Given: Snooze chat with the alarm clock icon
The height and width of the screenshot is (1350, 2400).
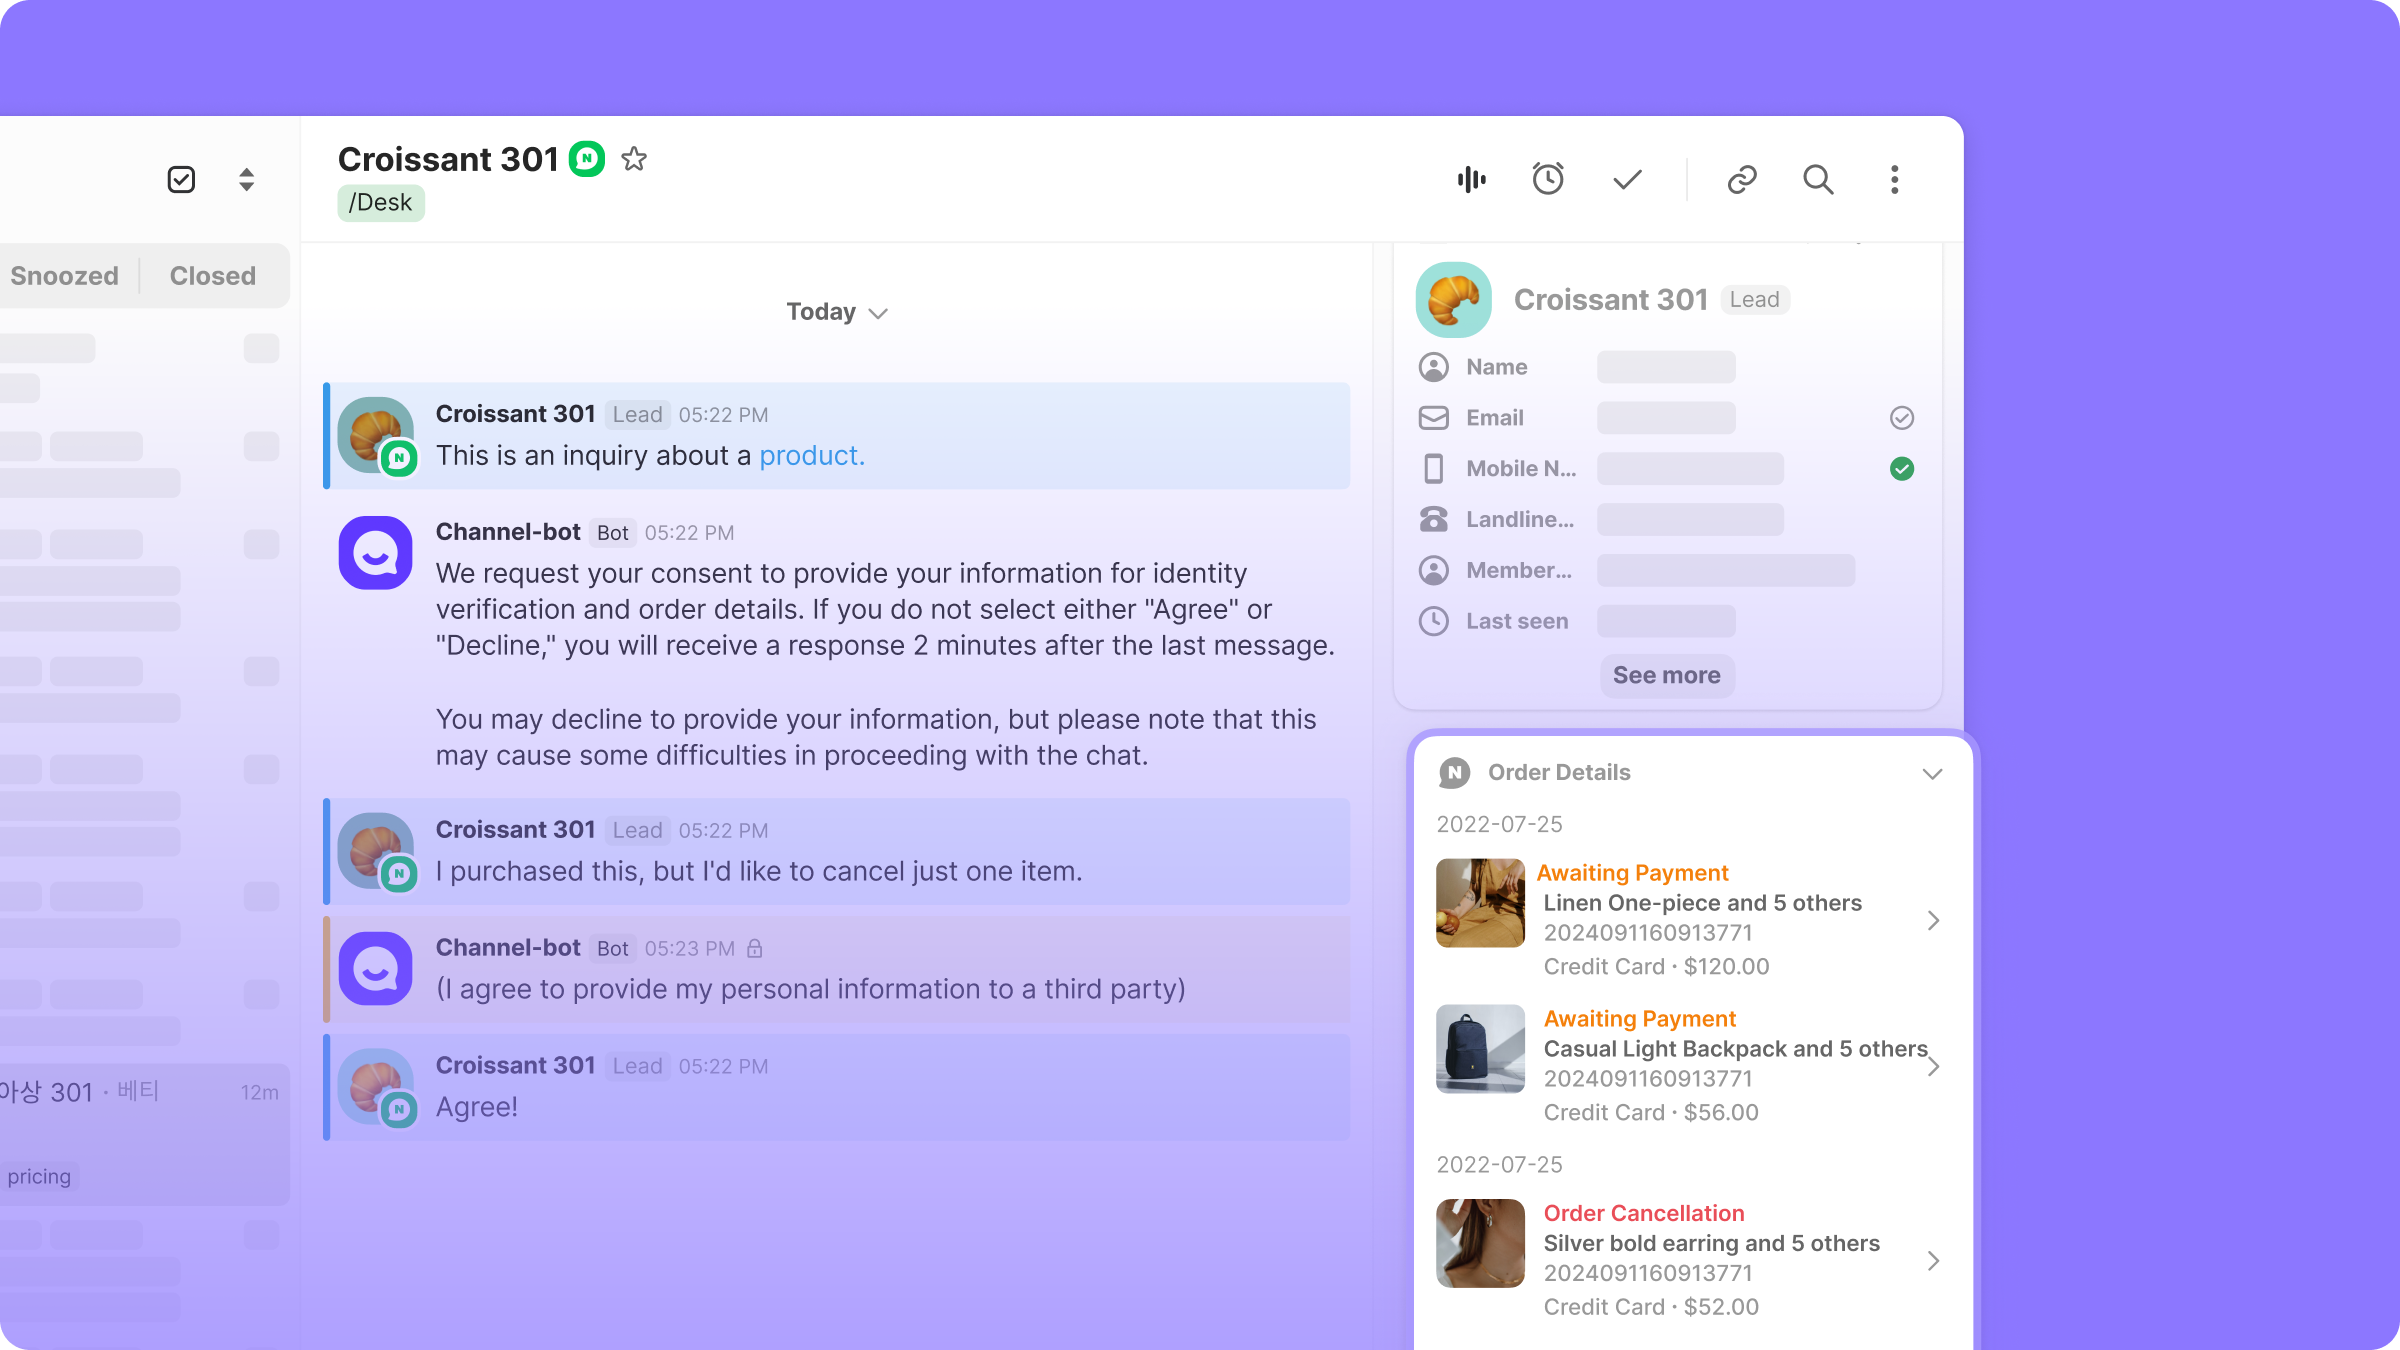Looking at the screenshot, I should click(x=1548, y=179).
